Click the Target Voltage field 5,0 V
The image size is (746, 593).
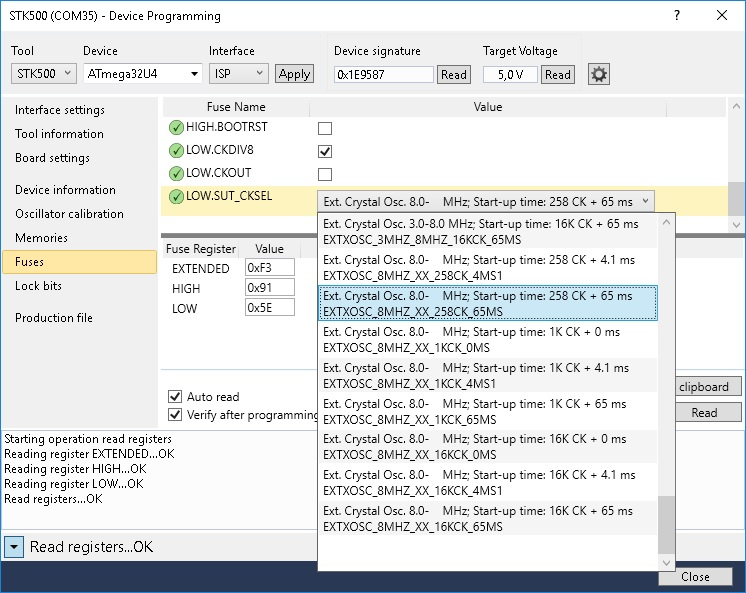pyautogui.click(x=510, y=74)
